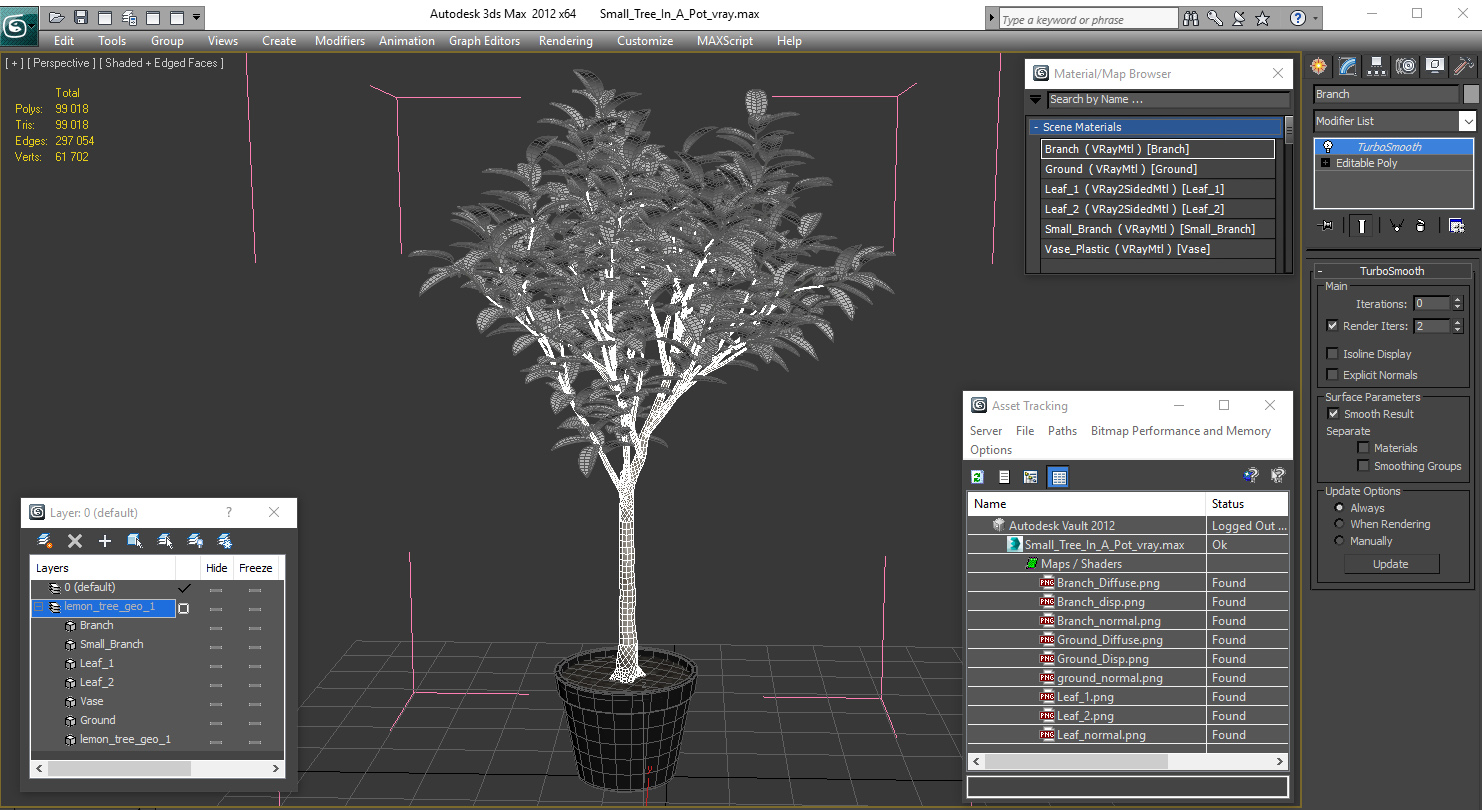Screen dimensions: 1482x810
Task: Toggle Show End Result icon in modifier stack
Action: coord(1361,226)
